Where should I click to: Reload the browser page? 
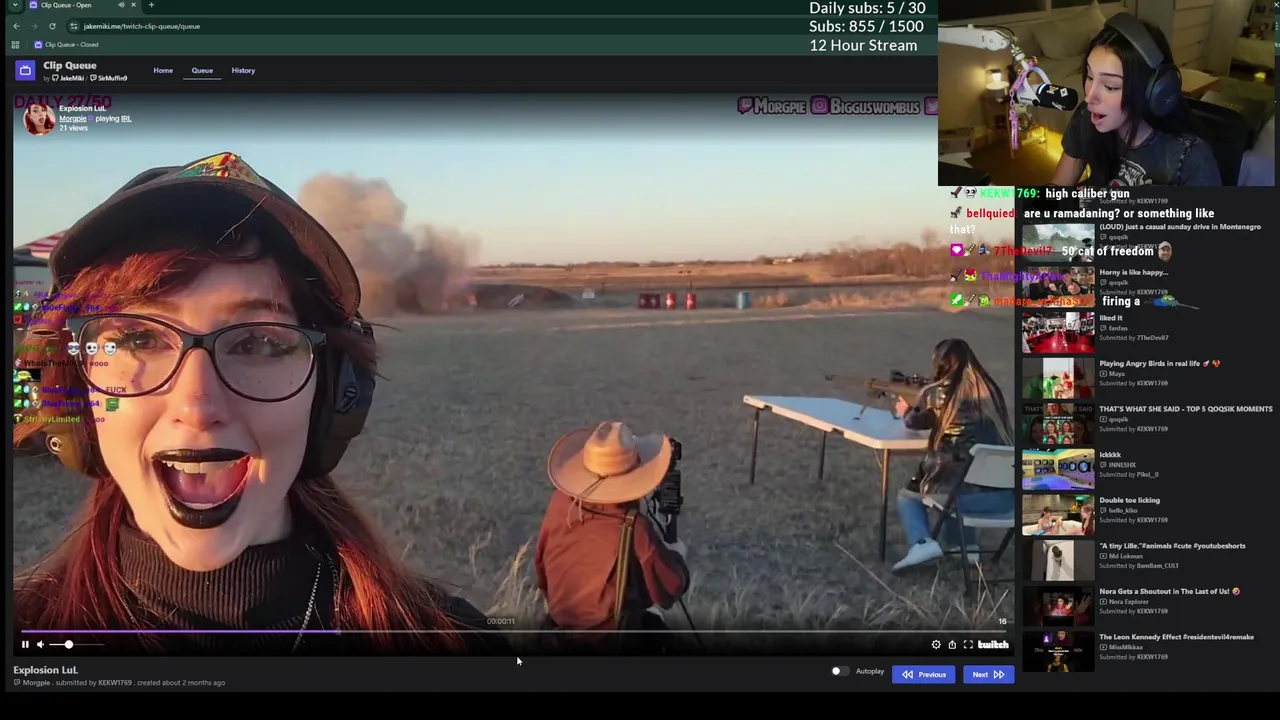52,26
